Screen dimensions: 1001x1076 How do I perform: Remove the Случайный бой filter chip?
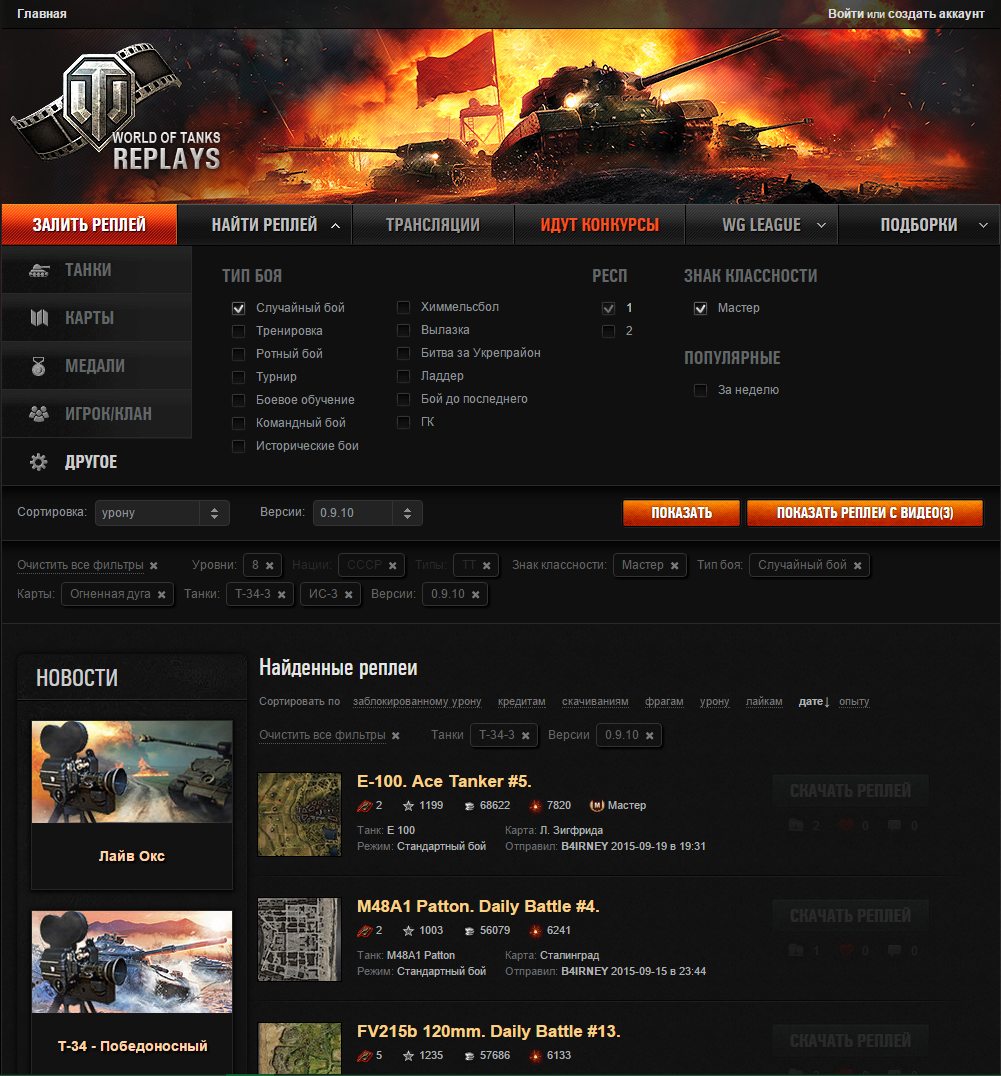(x=858, y=565)
